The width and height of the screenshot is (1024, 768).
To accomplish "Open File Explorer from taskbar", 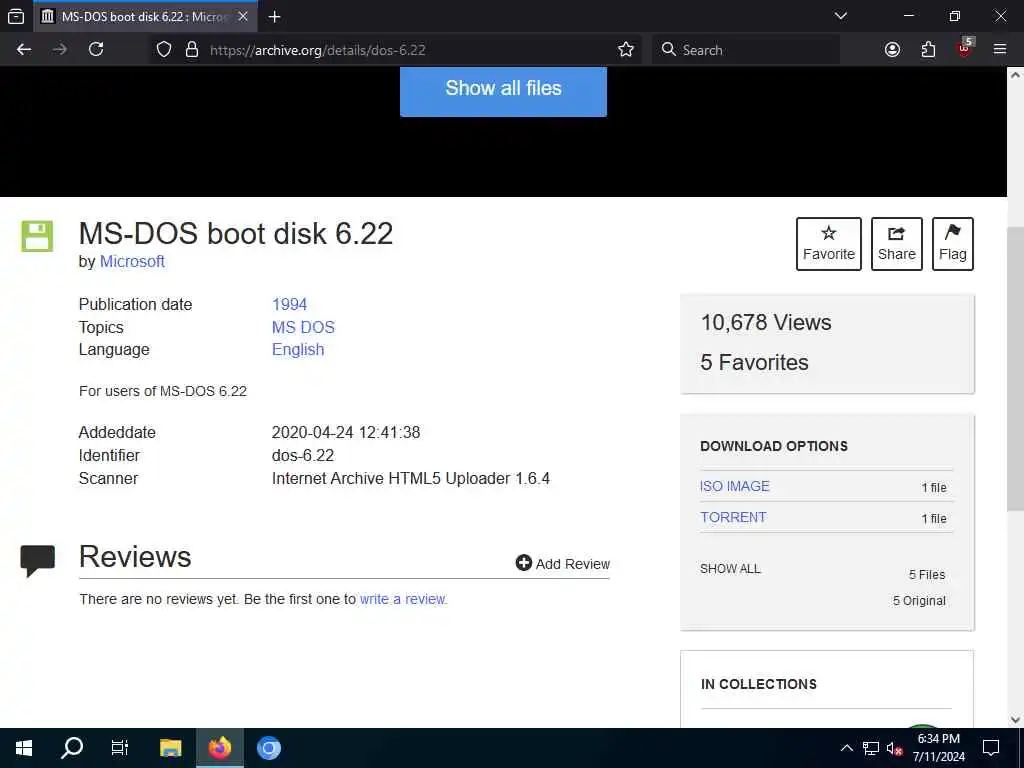I will coord(170,748).
